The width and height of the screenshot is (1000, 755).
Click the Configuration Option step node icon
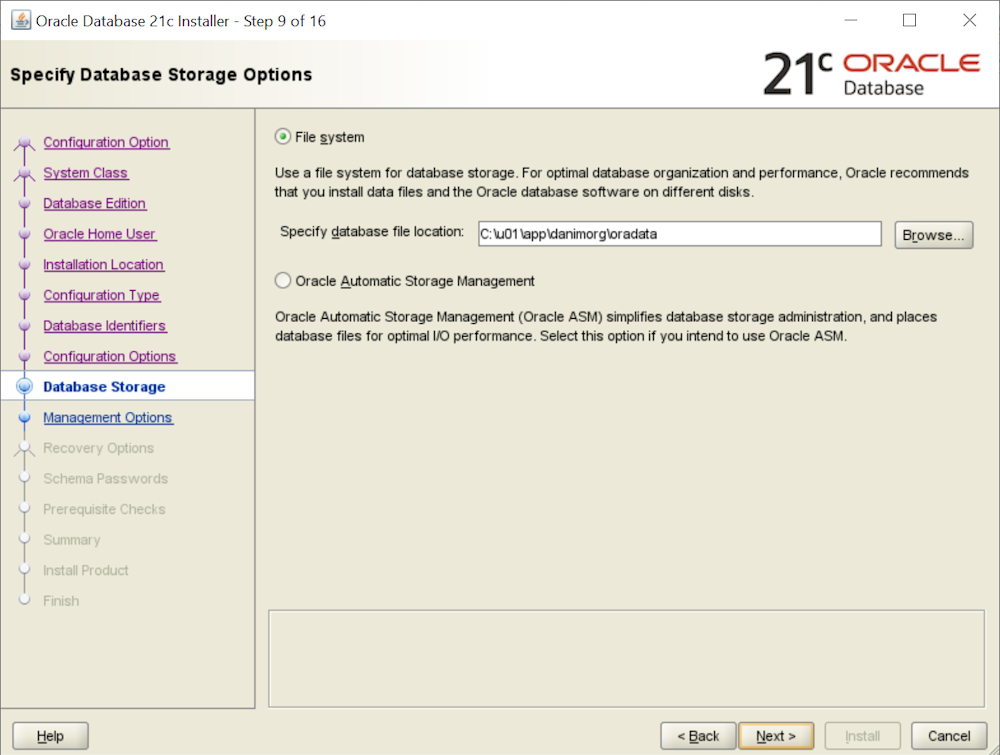pos(25,143)
